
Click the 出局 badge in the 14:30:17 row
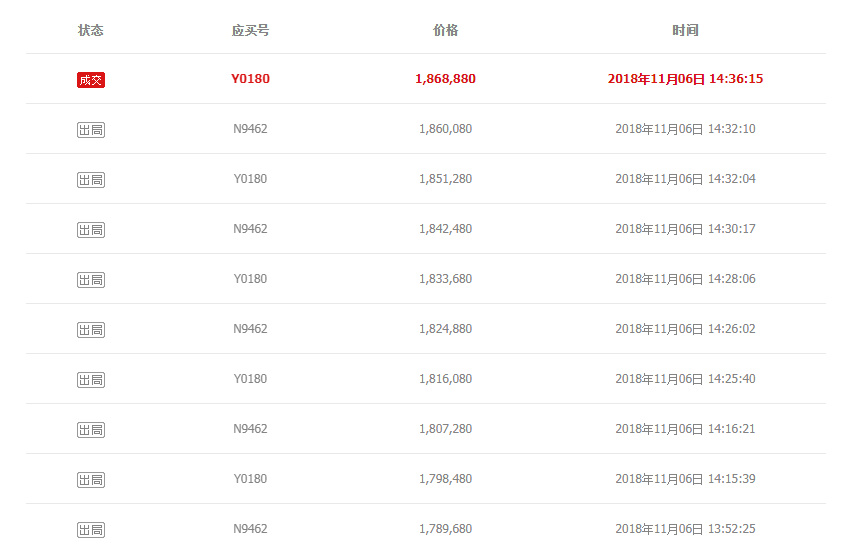tap(91, 230)
